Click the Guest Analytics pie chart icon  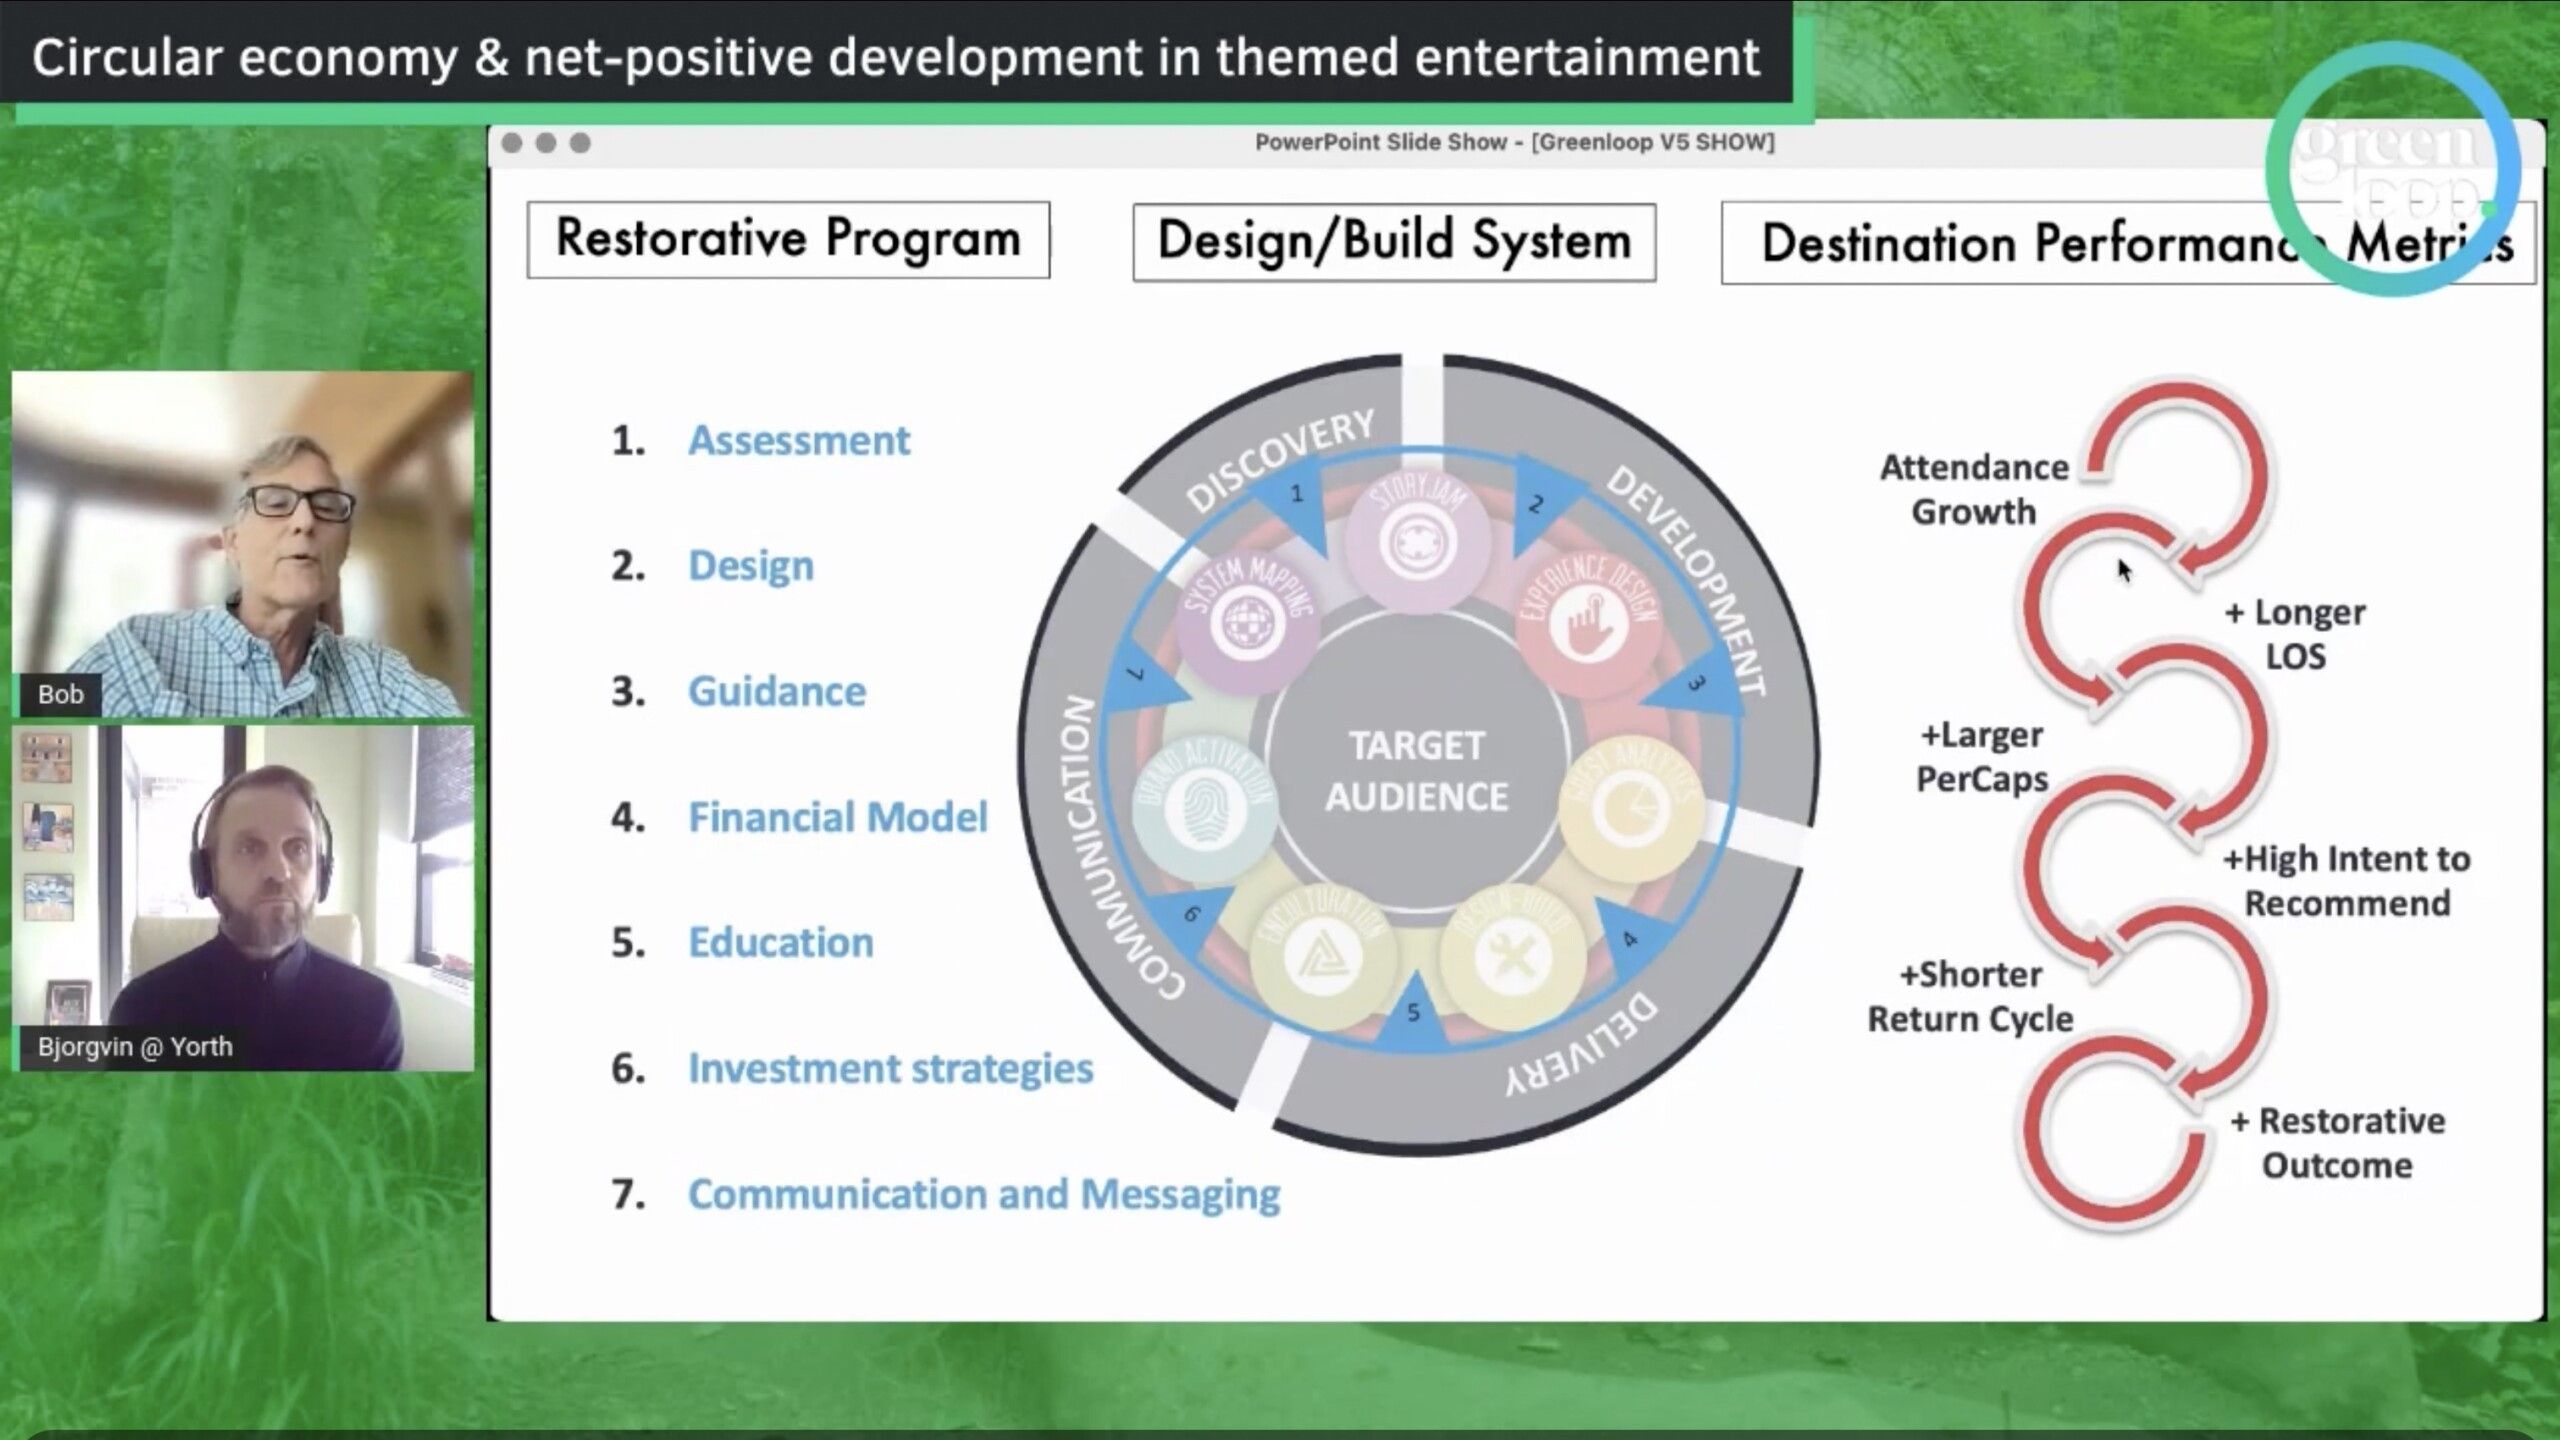(x=1630, y=810)
